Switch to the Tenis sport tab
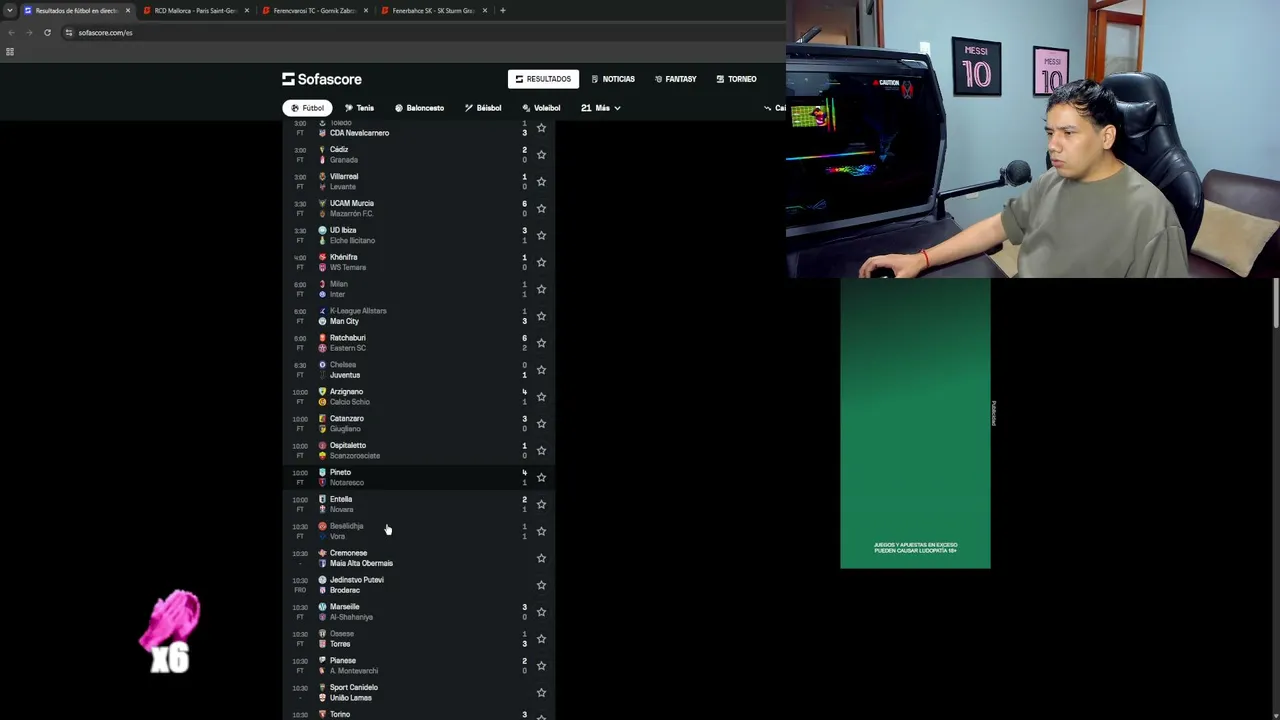The width and height of the screenshot is (1280, 720). tap(359, 108)
